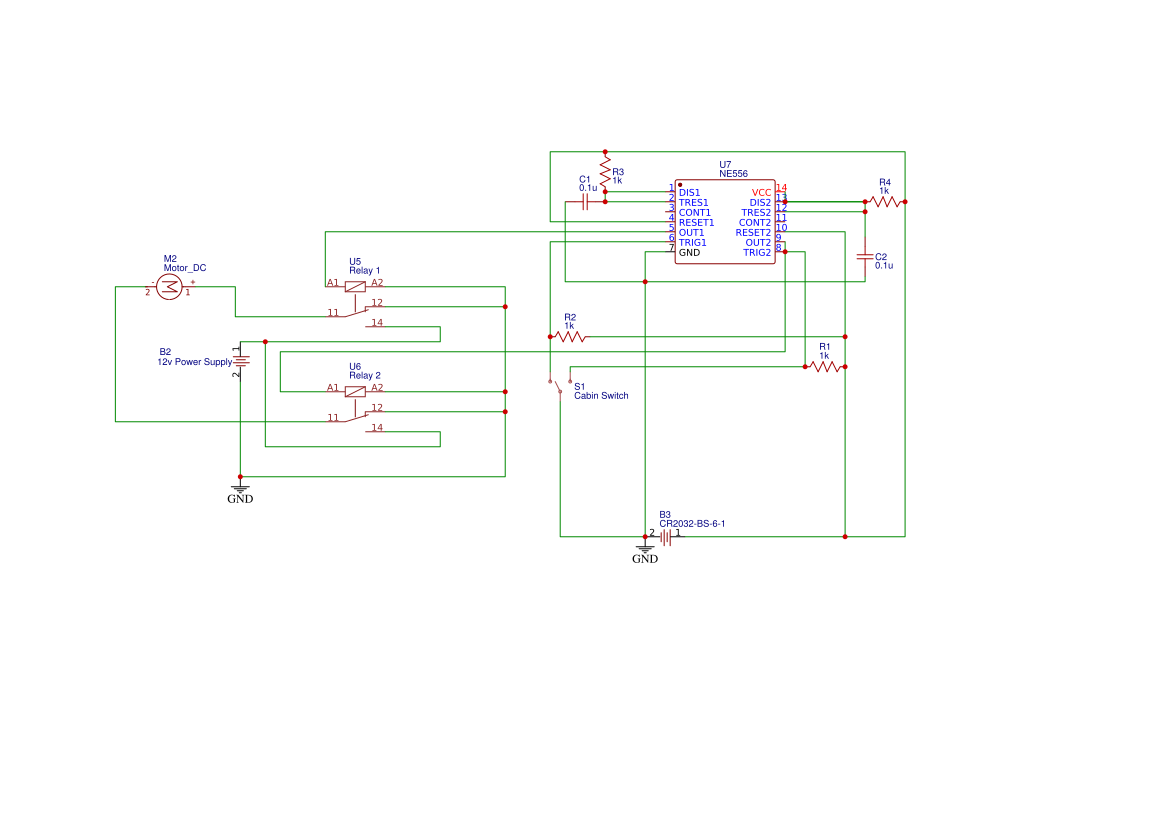This screenshot has height=827, width=1169.
Task: Click the red 'VCC' pin label
Action: (761, 192)
